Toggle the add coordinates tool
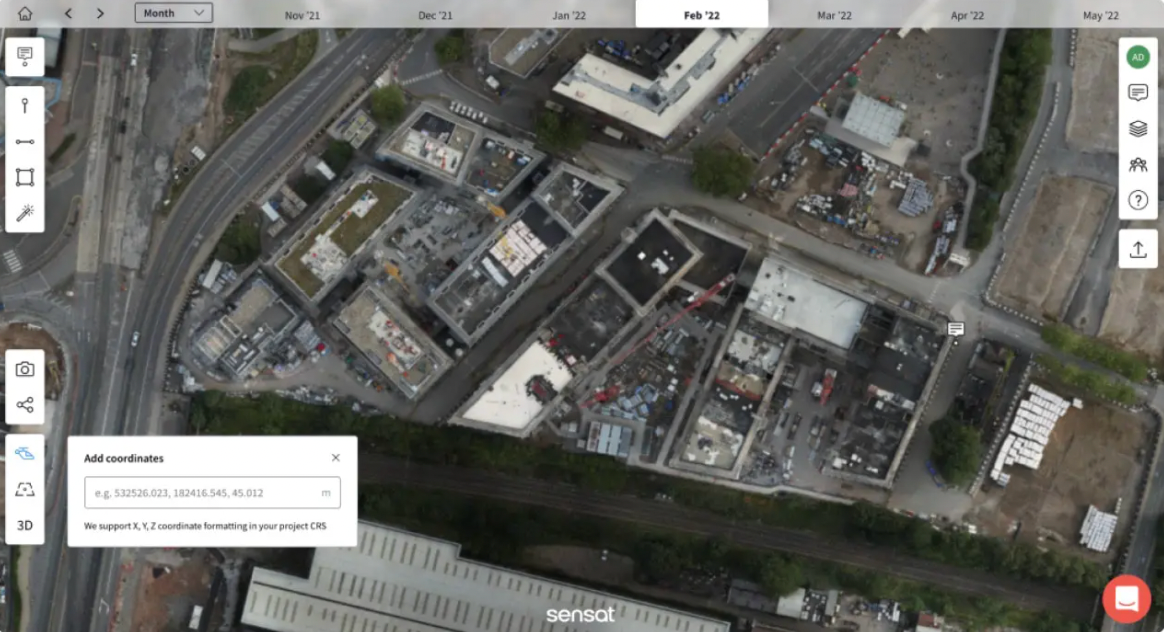This screenshot has width=1164, height=632. (x=24, y=453)
